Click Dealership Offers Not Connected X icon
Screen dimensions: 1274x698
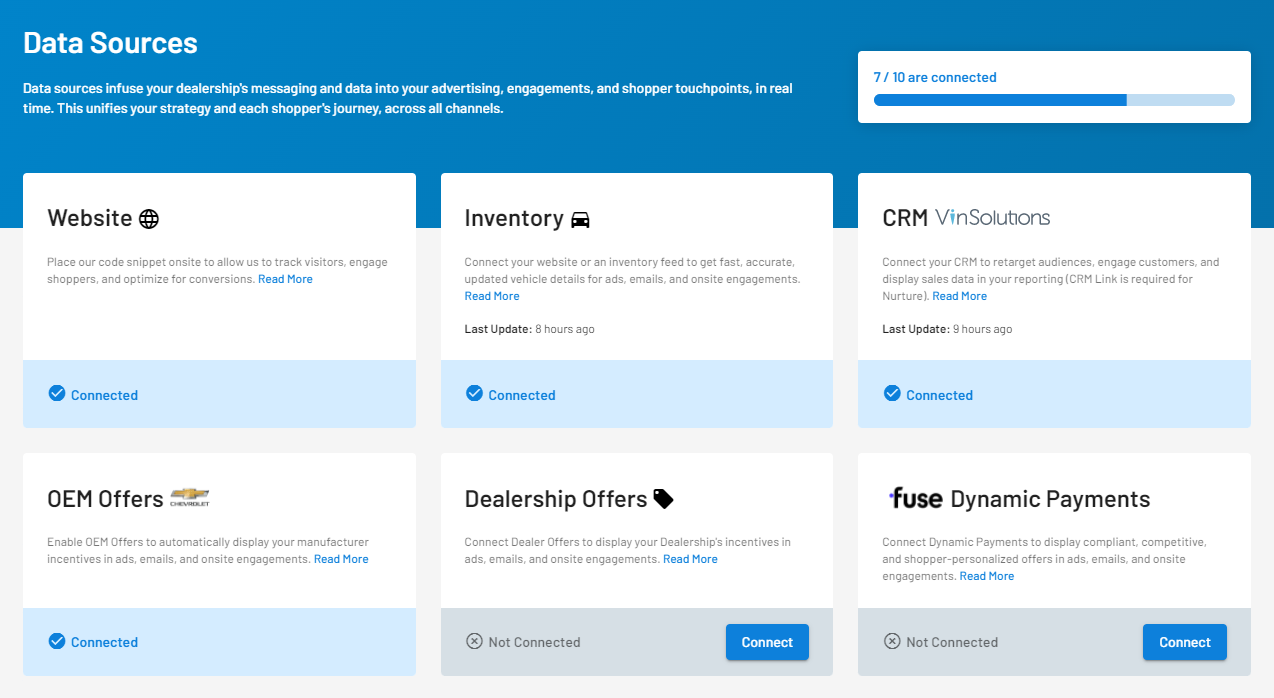(x=474, y=641)
